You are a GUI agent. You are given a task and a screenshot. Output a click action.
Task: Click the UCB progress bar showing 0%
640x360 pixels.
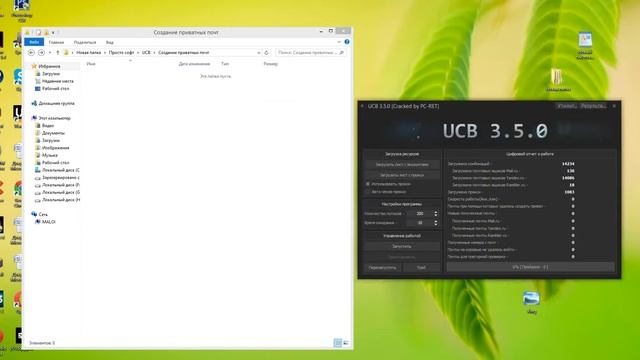point(530,267)
